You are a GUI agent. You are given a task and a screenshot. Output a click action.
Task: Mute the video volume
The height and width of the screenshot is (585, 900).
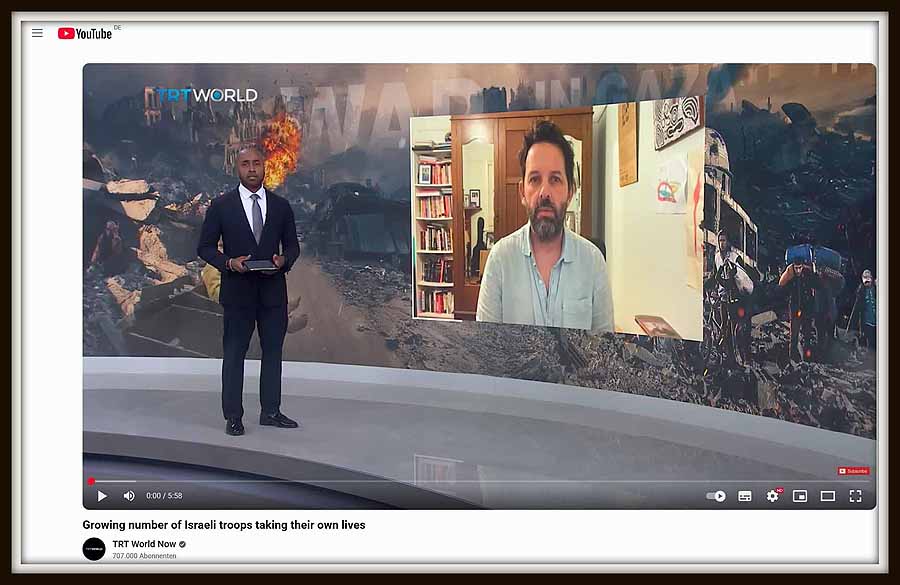point(129,496)
